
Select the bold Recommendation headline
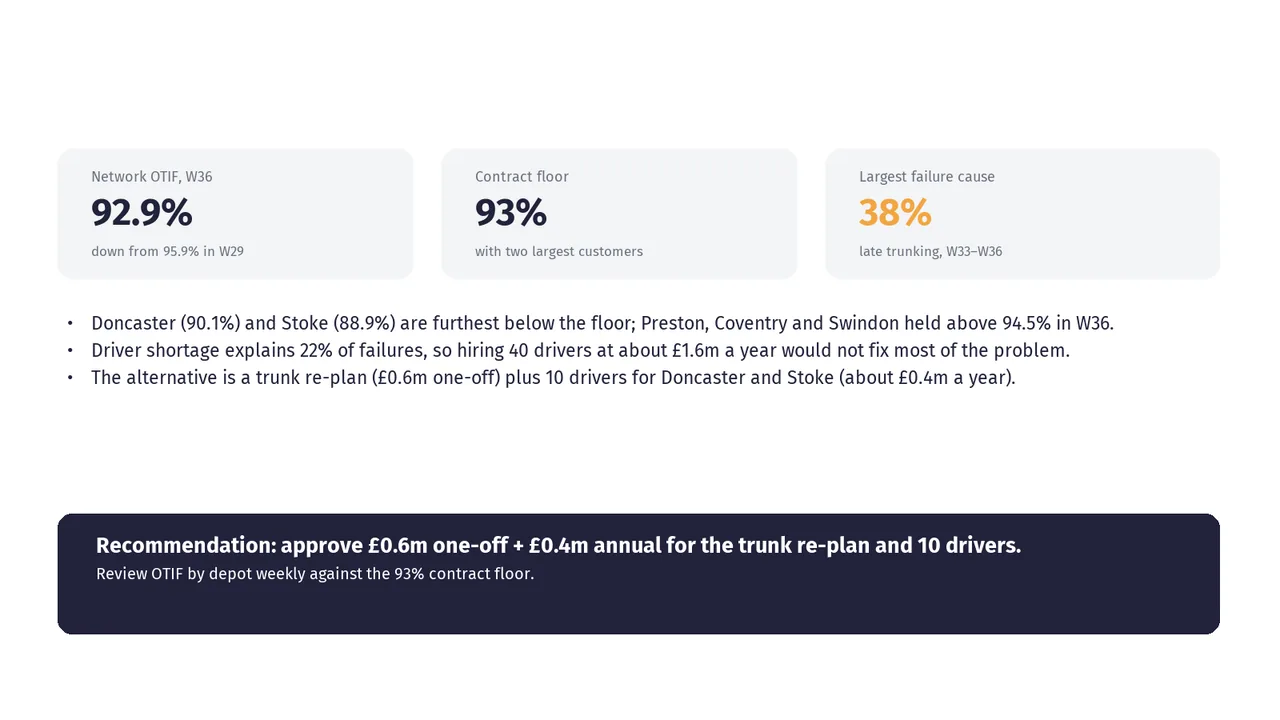(x=558, y=546)
